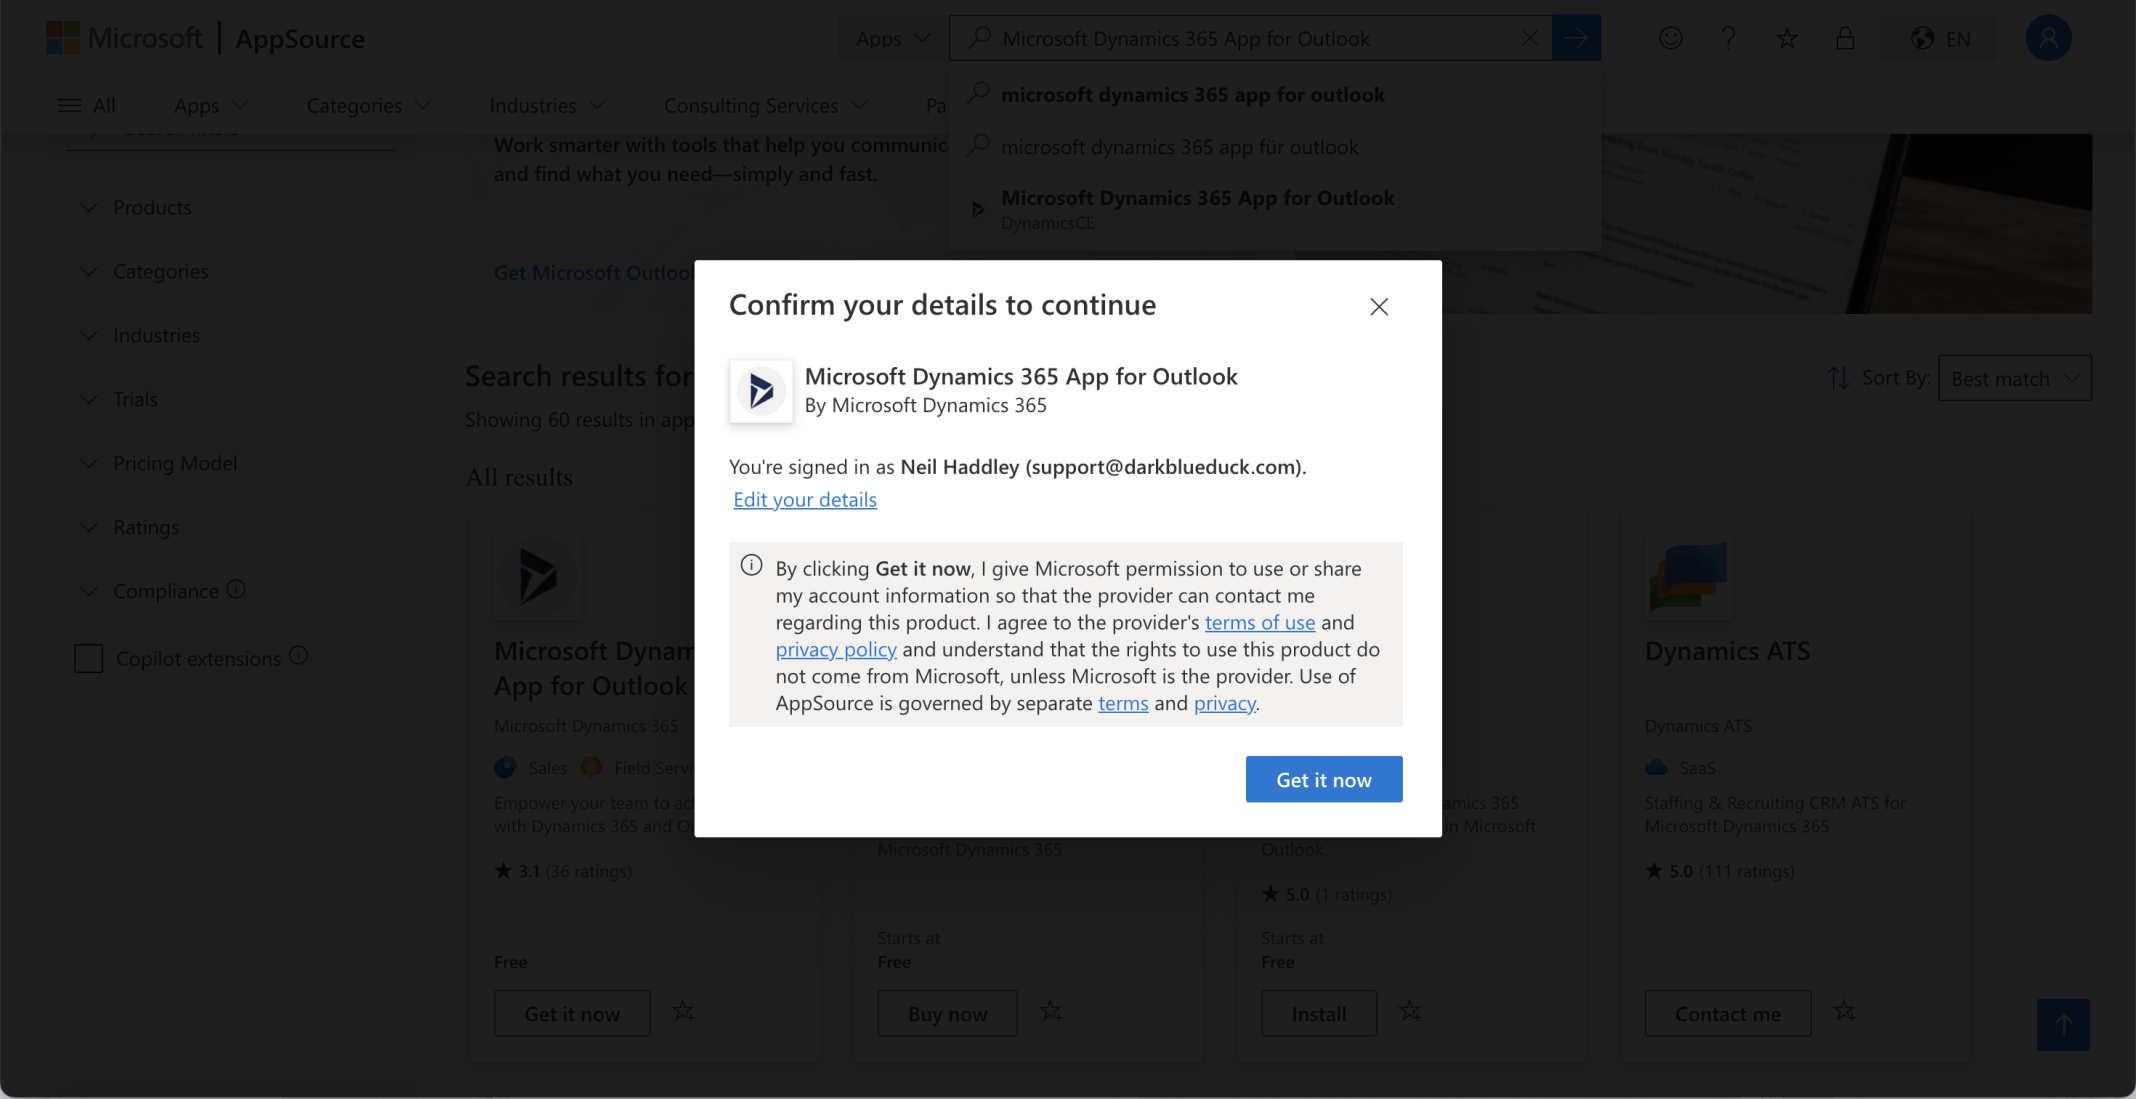Open the user account avatar icon
2136x1099 pixels.
pos(2047,38)
